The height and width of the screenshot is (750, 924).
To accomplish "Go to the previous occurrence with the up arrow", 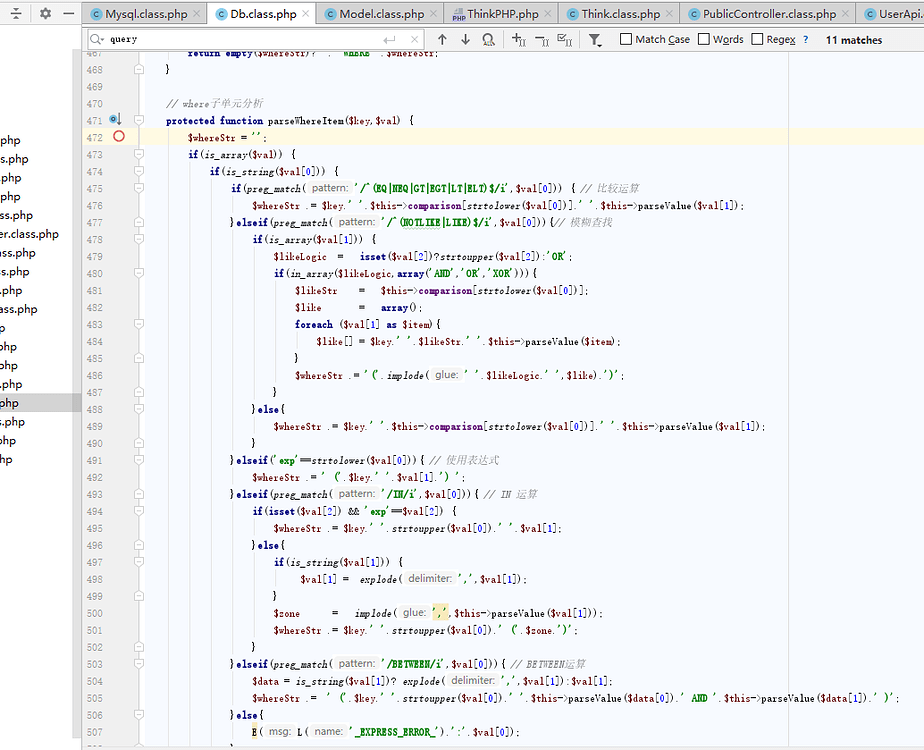I will [442, 39].
